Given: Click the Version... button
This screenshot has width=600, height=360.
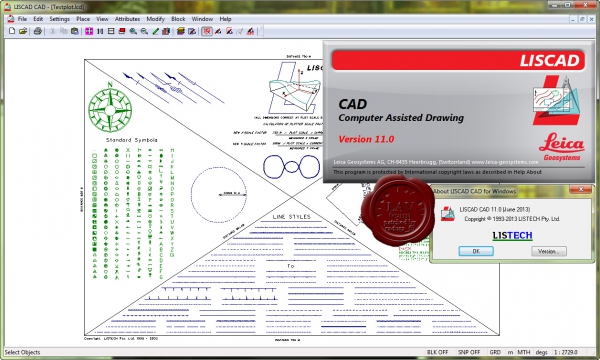Looking at the screenshot, I should coord(549,251).
